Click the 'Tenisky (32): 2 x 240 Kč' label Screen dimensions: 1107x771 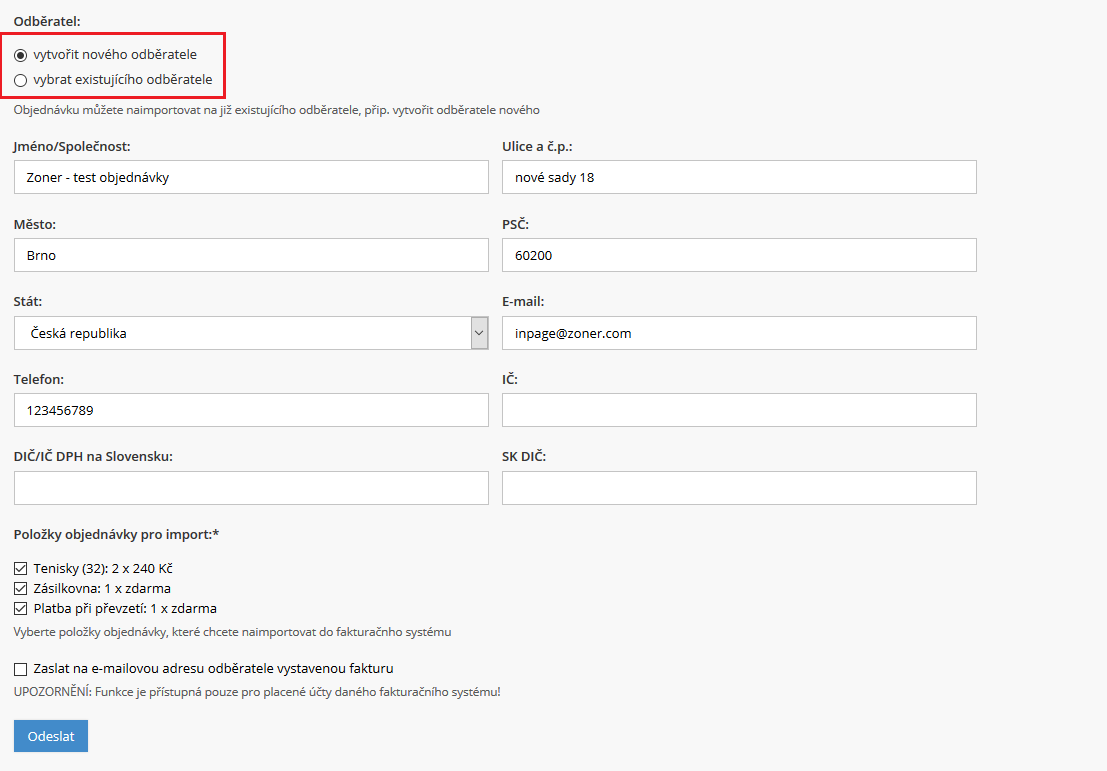click(x=103, y=569)
